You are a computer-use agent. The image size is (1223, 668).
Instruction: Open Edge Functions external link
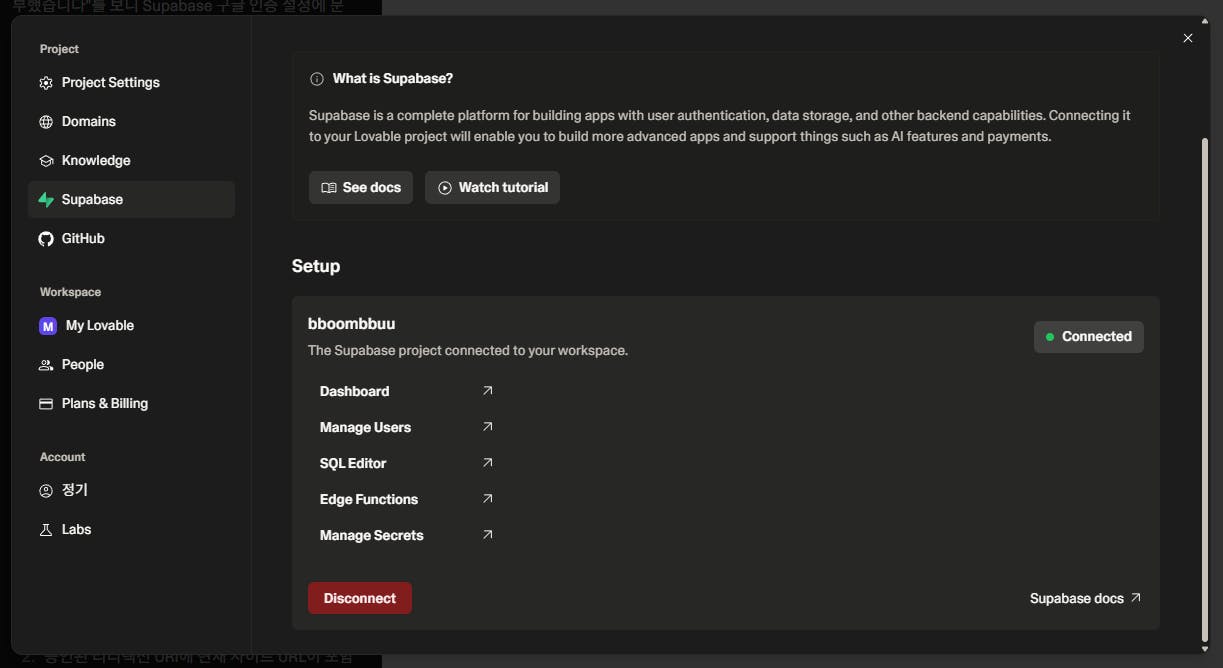(487, 499)
